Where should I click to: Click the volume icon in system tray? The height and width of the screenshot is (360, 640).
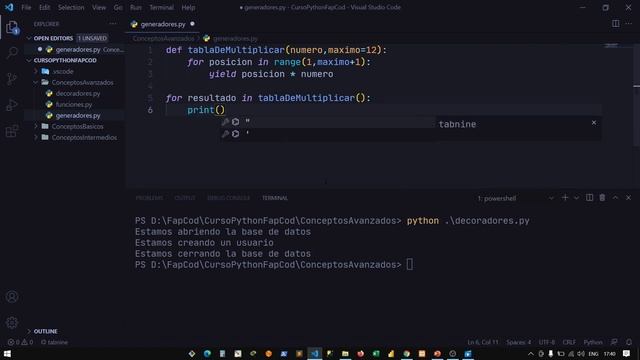tap(580, 353)
